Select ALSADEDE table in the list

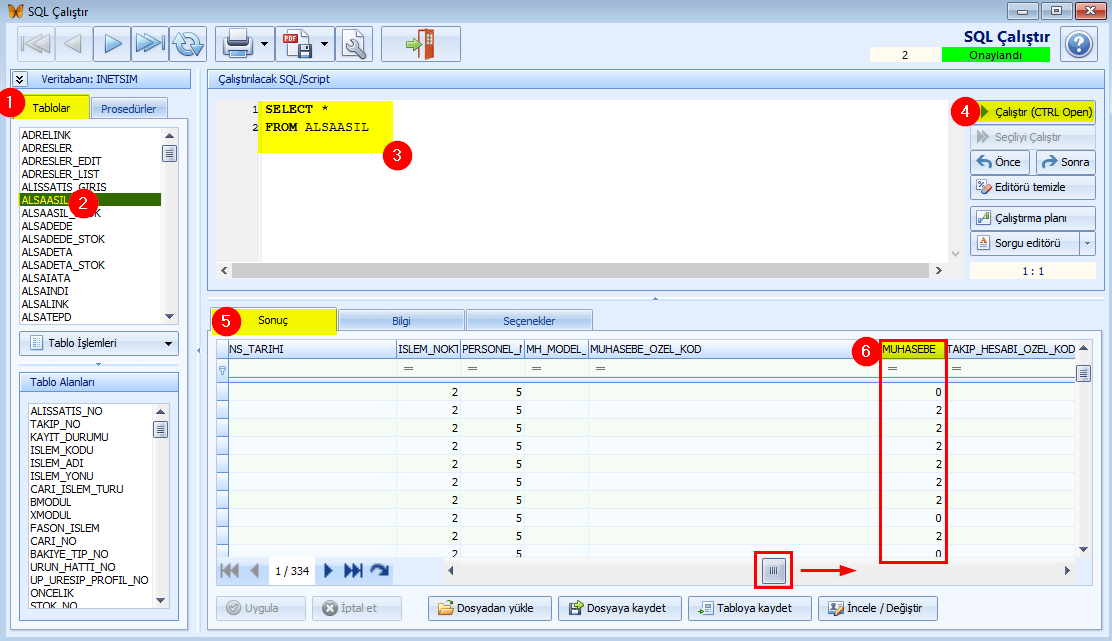tap(47, 226)
